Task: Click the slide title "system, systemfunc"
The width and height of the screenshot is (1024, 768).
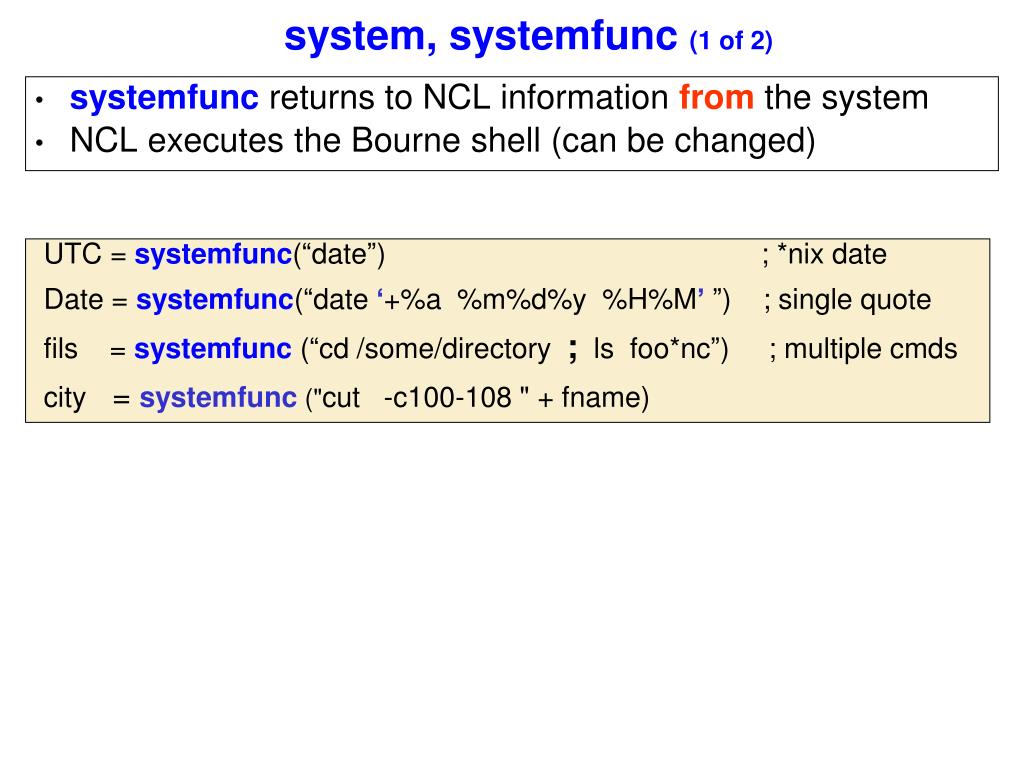Action: (x=481, y=35)
